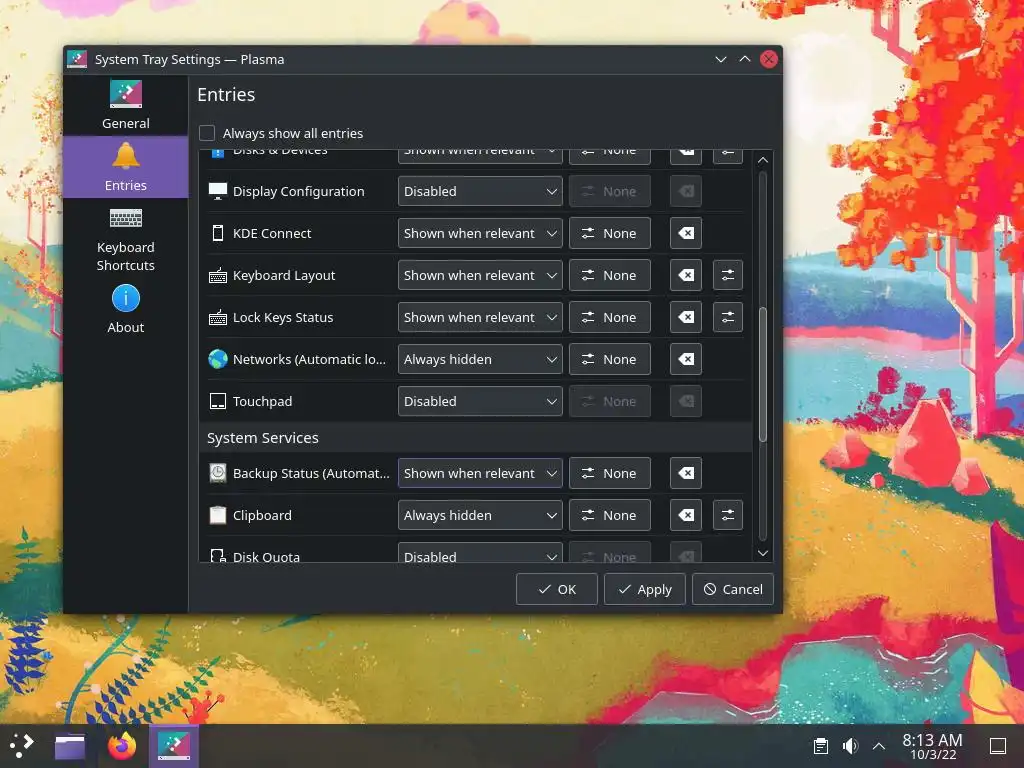Click System Settings taskbar entry
The height and width of the screenshot is (768, 1024).
pos(174,746)
